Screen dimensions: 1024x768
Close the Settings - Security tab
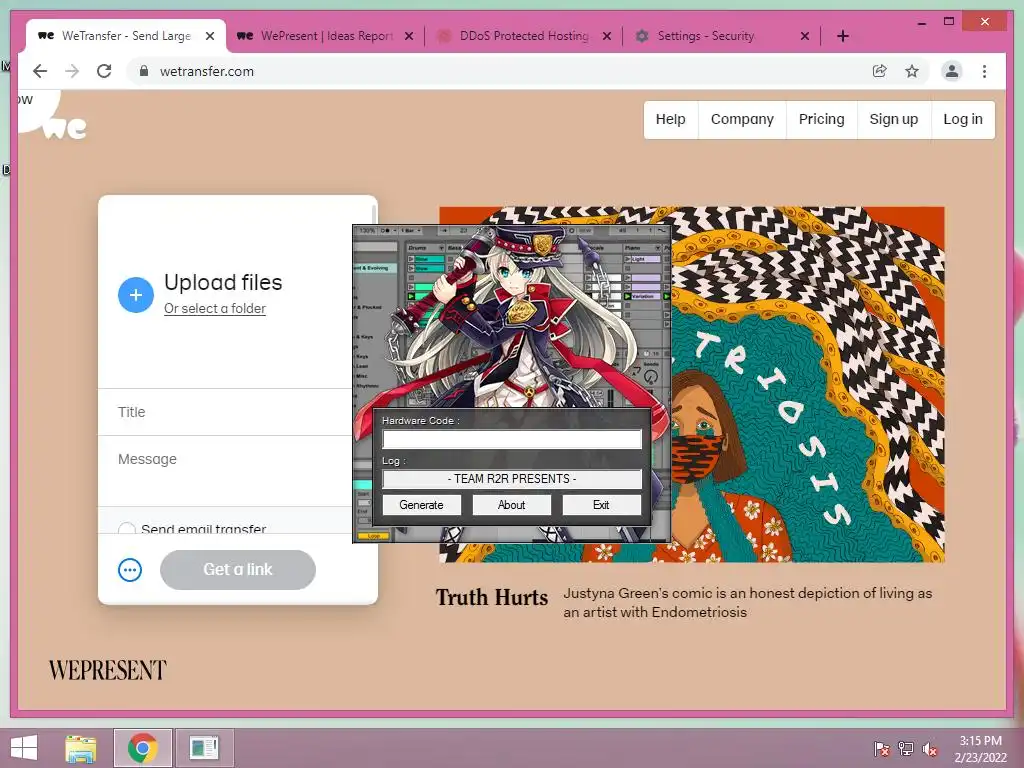tap(805, 36)
